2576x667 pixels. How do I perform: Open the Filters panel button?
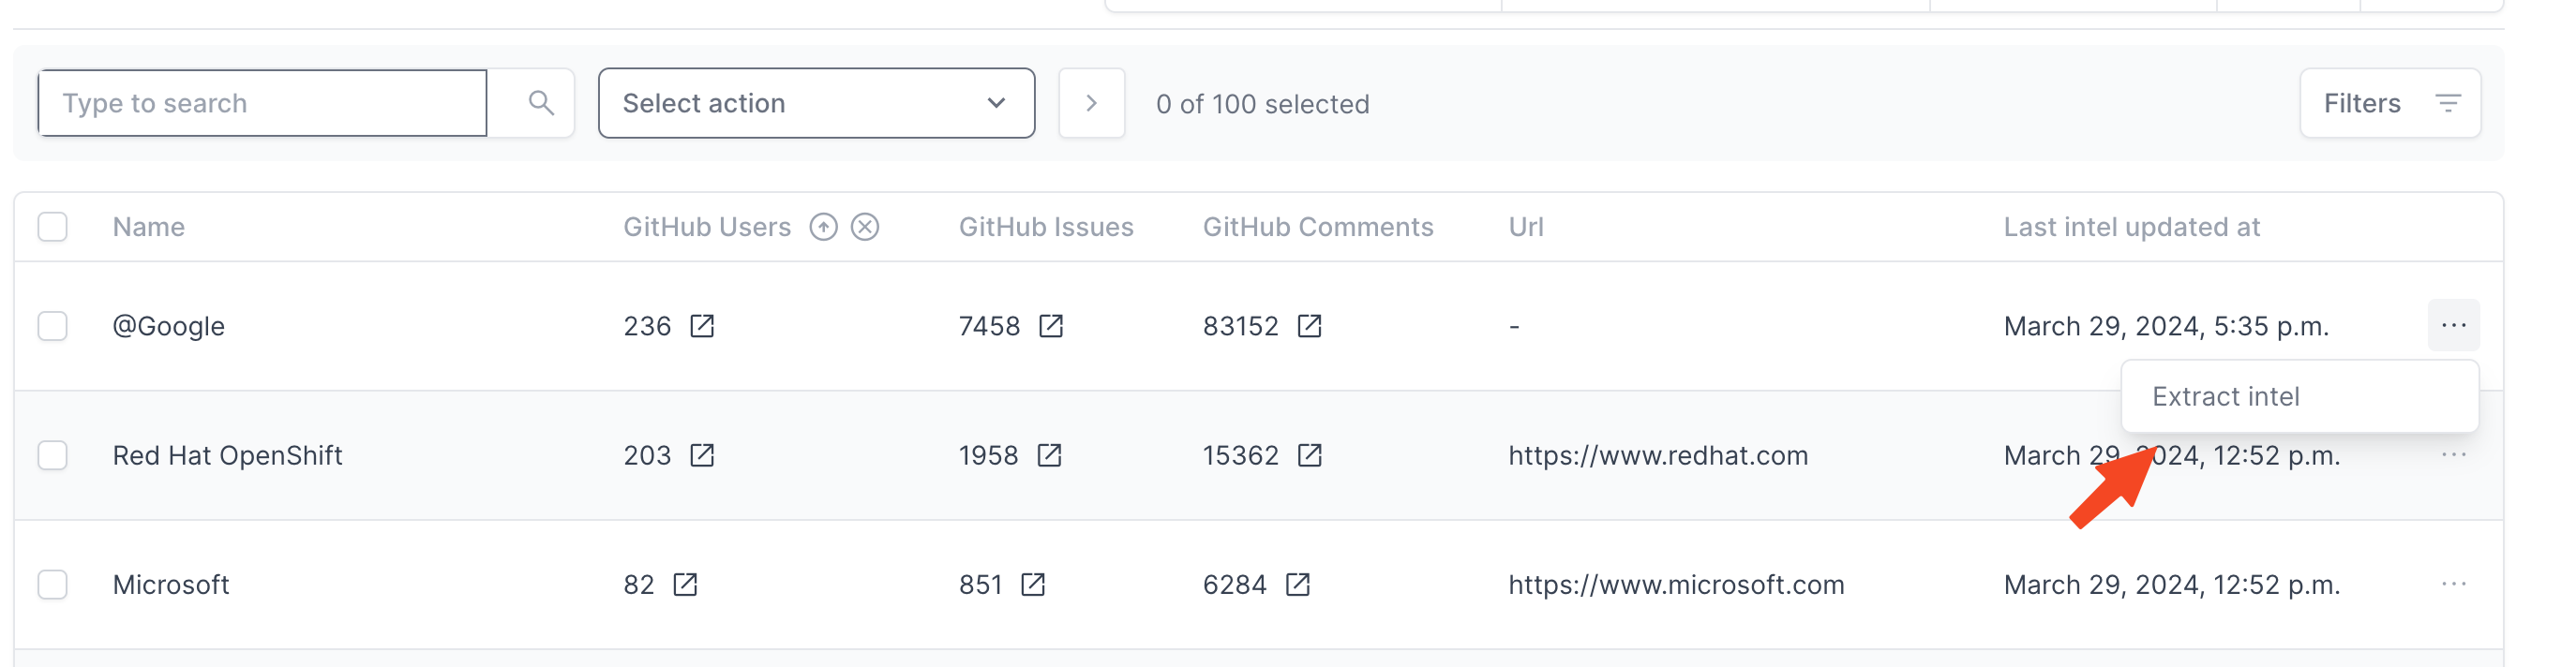2389,103
